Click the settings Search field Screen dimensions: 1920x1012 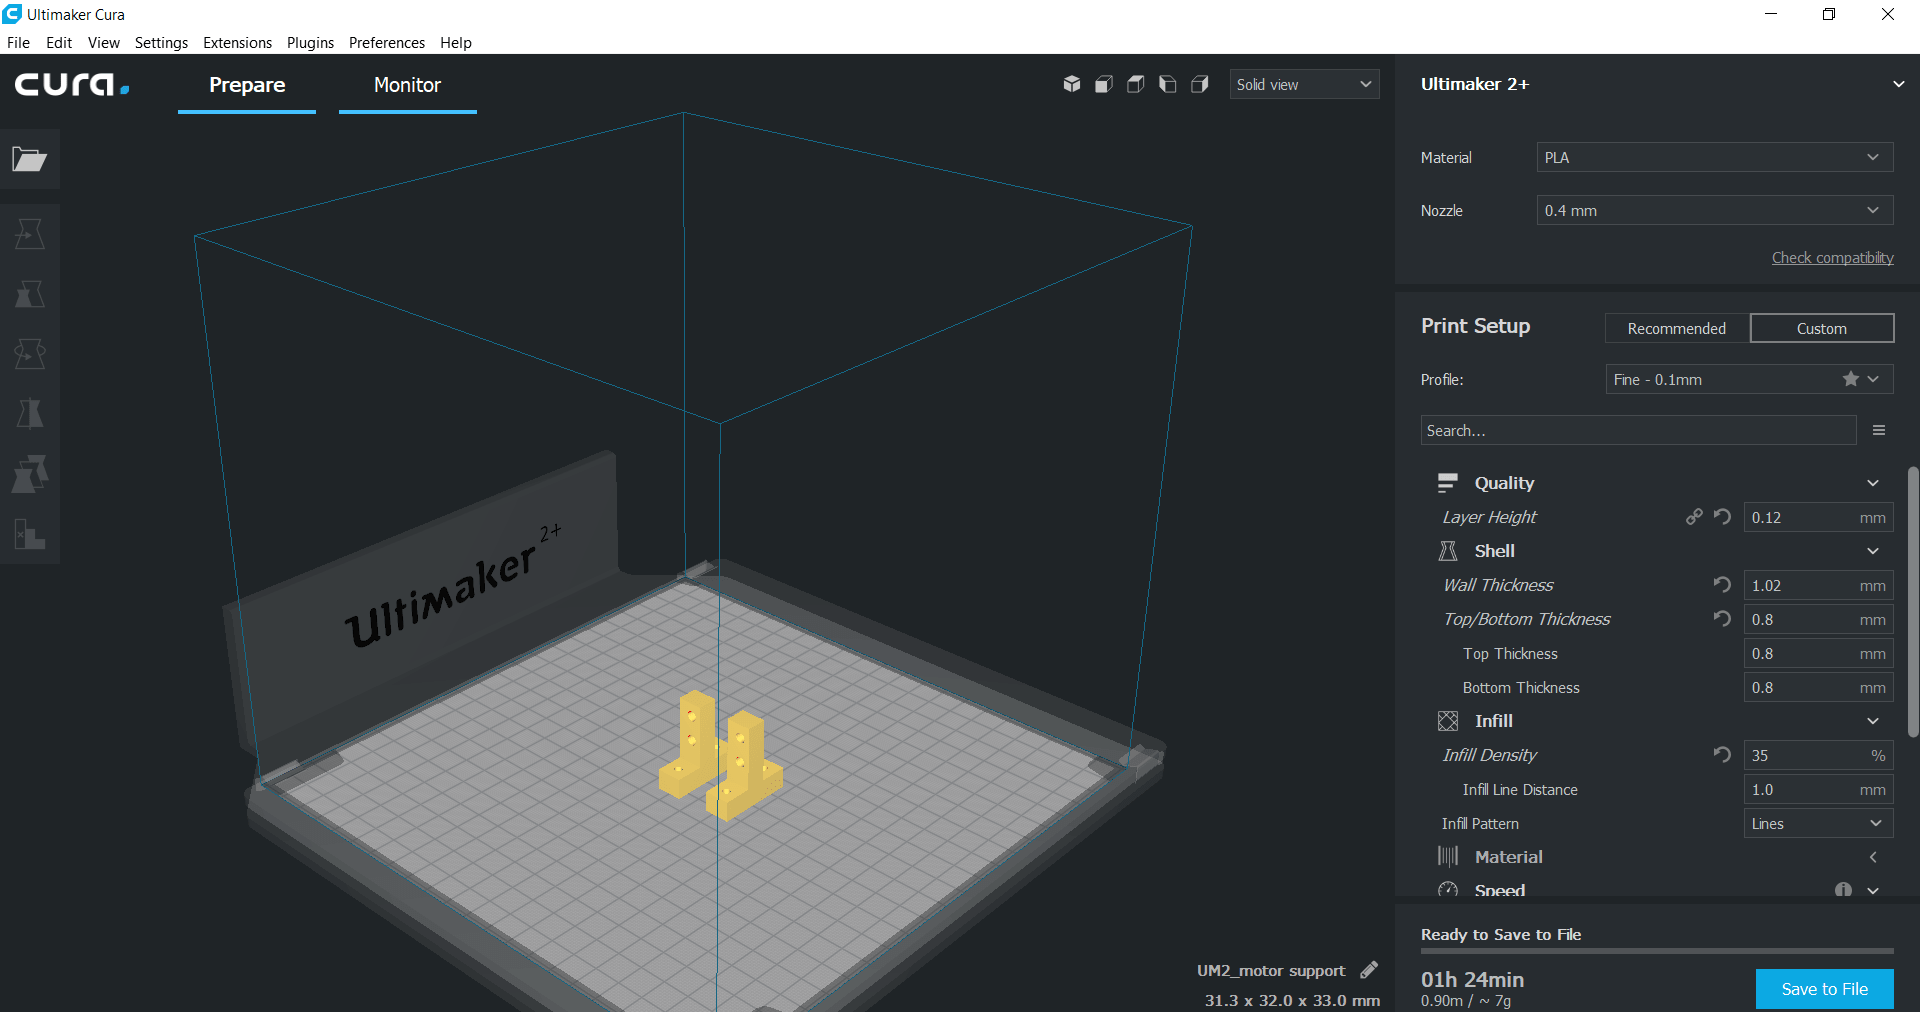[x=1638, y=430]
